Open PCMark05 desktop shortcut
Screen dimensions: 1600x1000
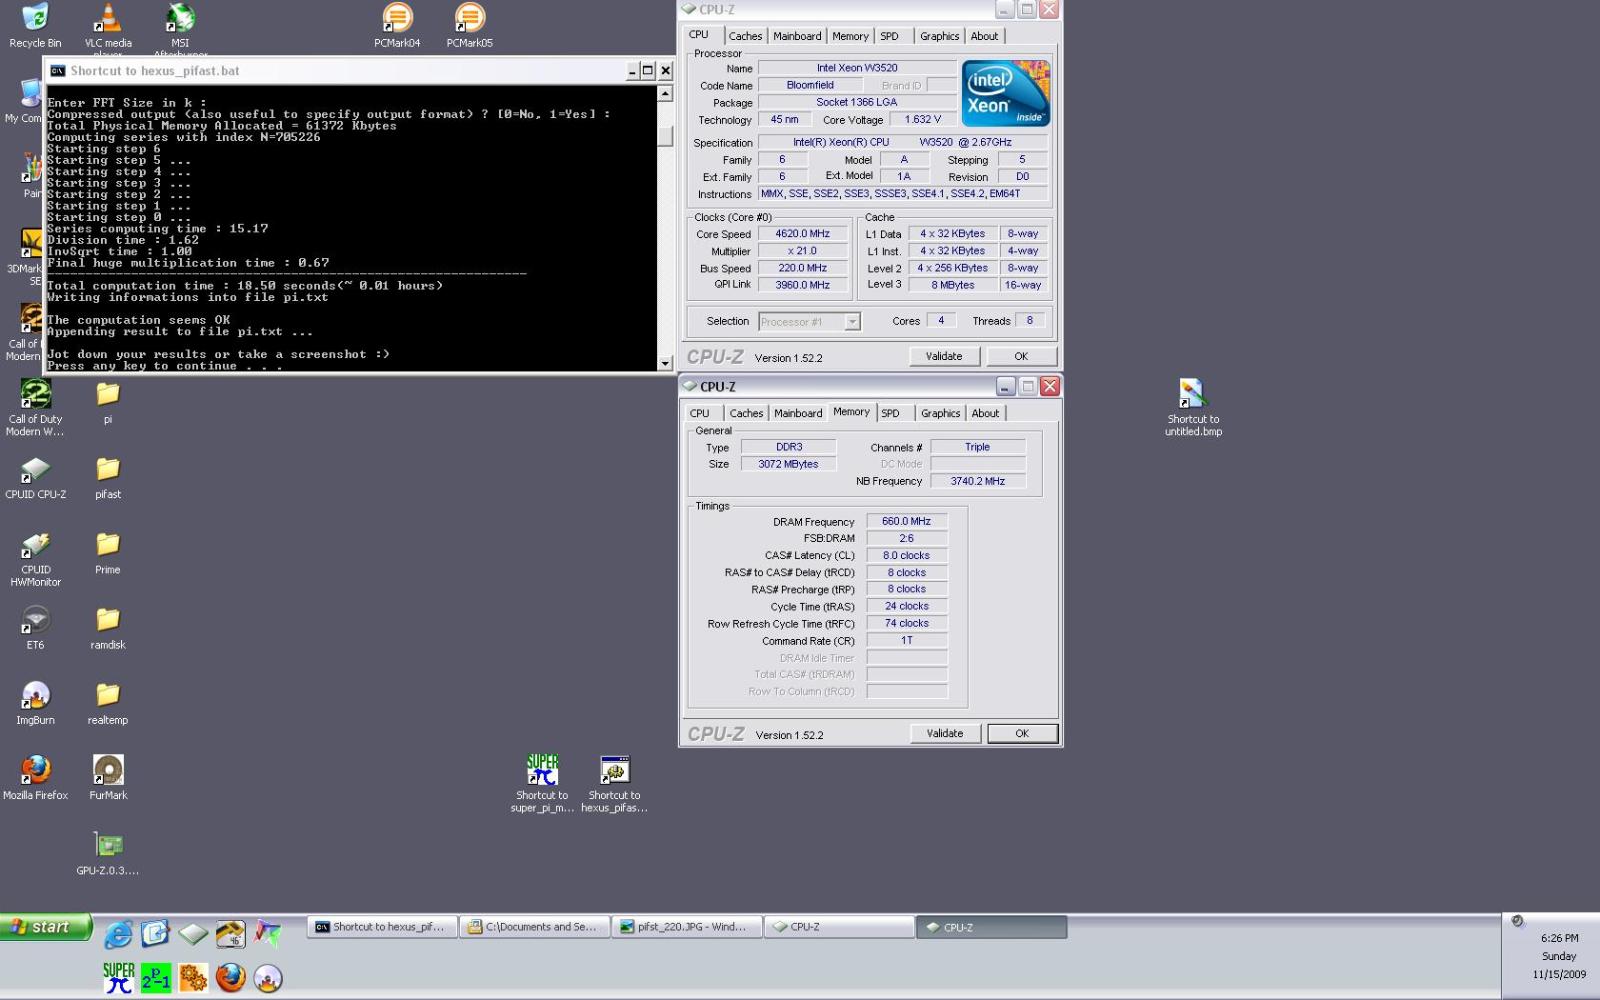point(469,25)
